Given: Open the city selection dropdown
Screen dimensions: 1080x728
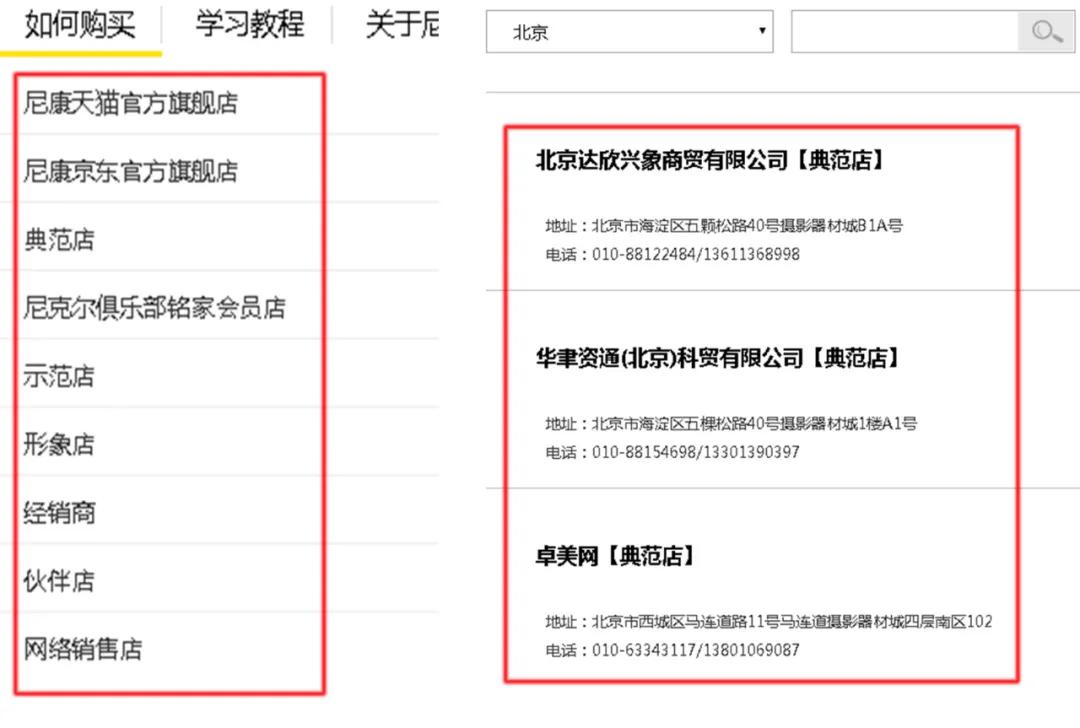Looking at the screenshot, I should (630, 31).
